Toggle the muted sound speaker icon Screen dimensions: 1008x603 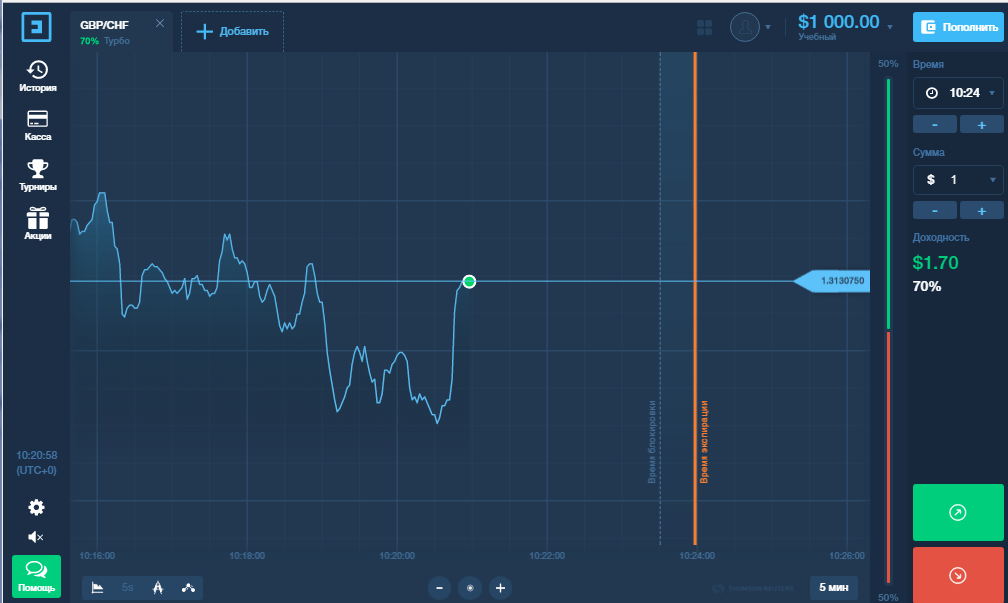(x=36, y=537)
